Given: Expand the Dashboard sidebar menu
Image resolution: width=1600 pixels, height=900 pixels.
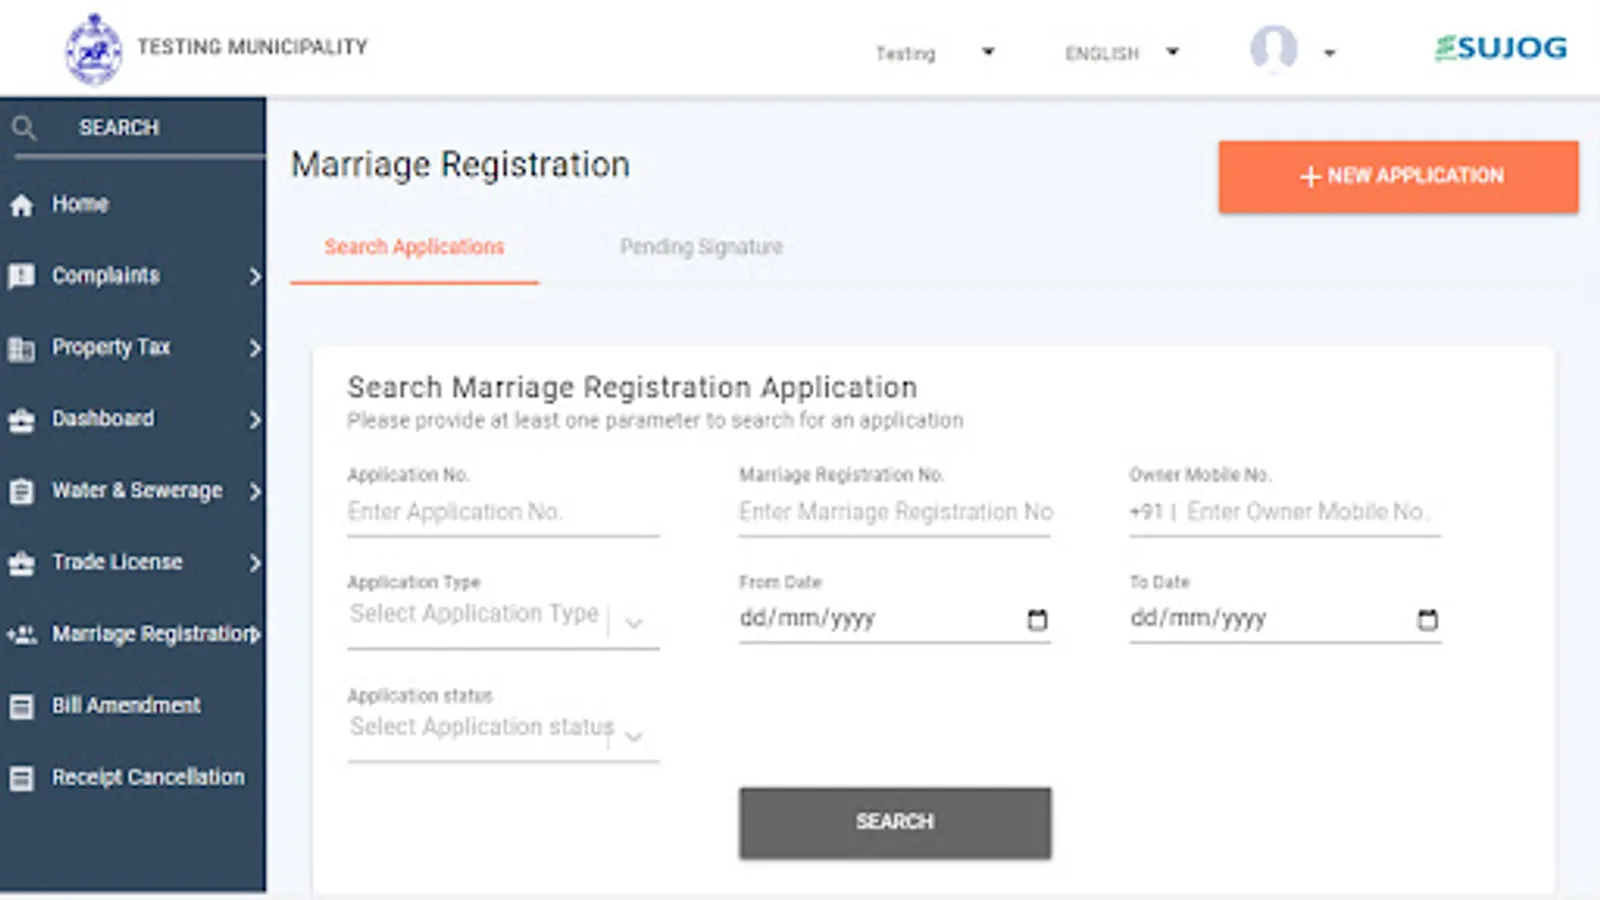Looking at the screenshot, I should coord(255,420).
